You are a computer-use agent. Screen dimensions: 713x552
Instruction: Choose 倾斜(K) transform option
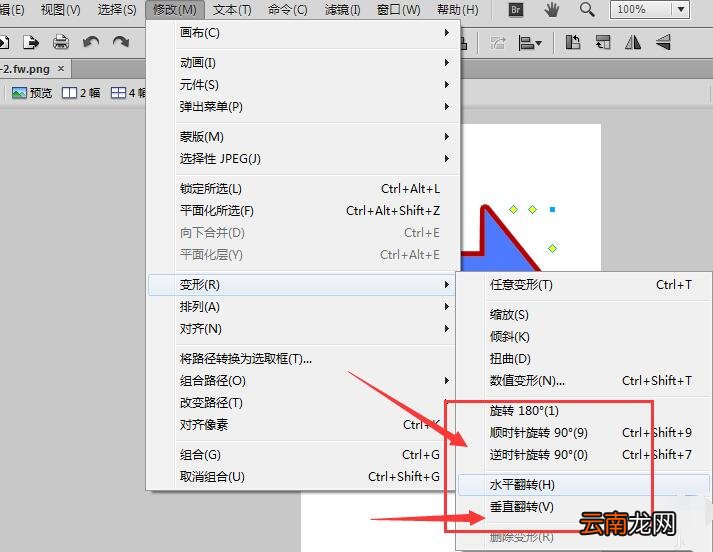[584, 336]
